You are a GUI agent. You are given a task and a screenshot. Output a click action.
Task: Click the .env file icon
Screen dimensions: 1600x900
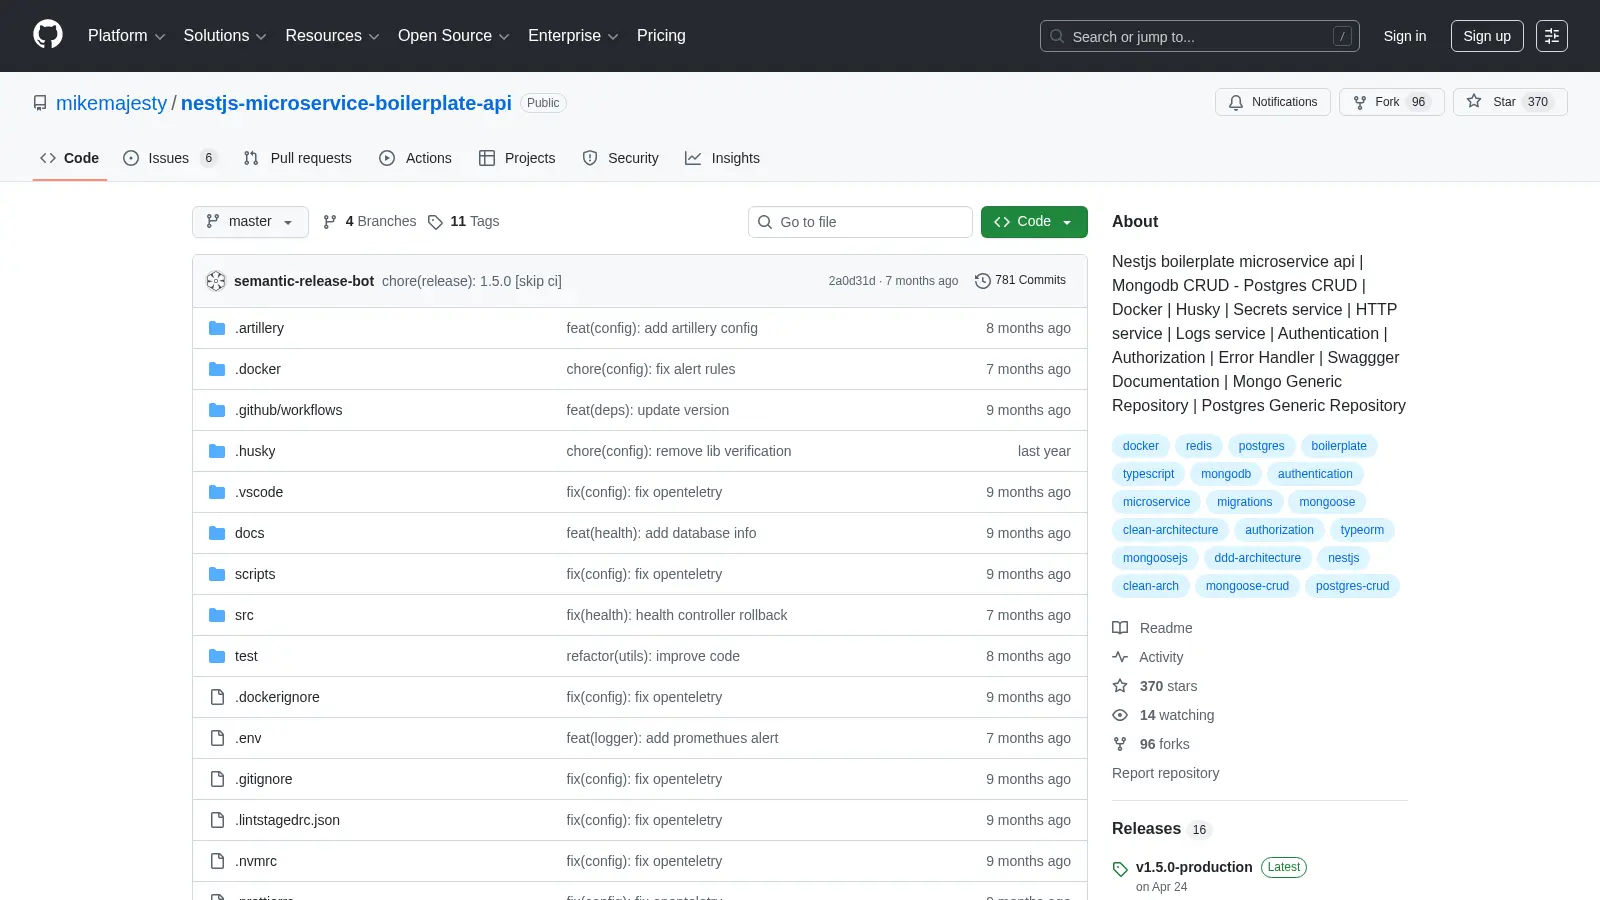pos(217,738)
